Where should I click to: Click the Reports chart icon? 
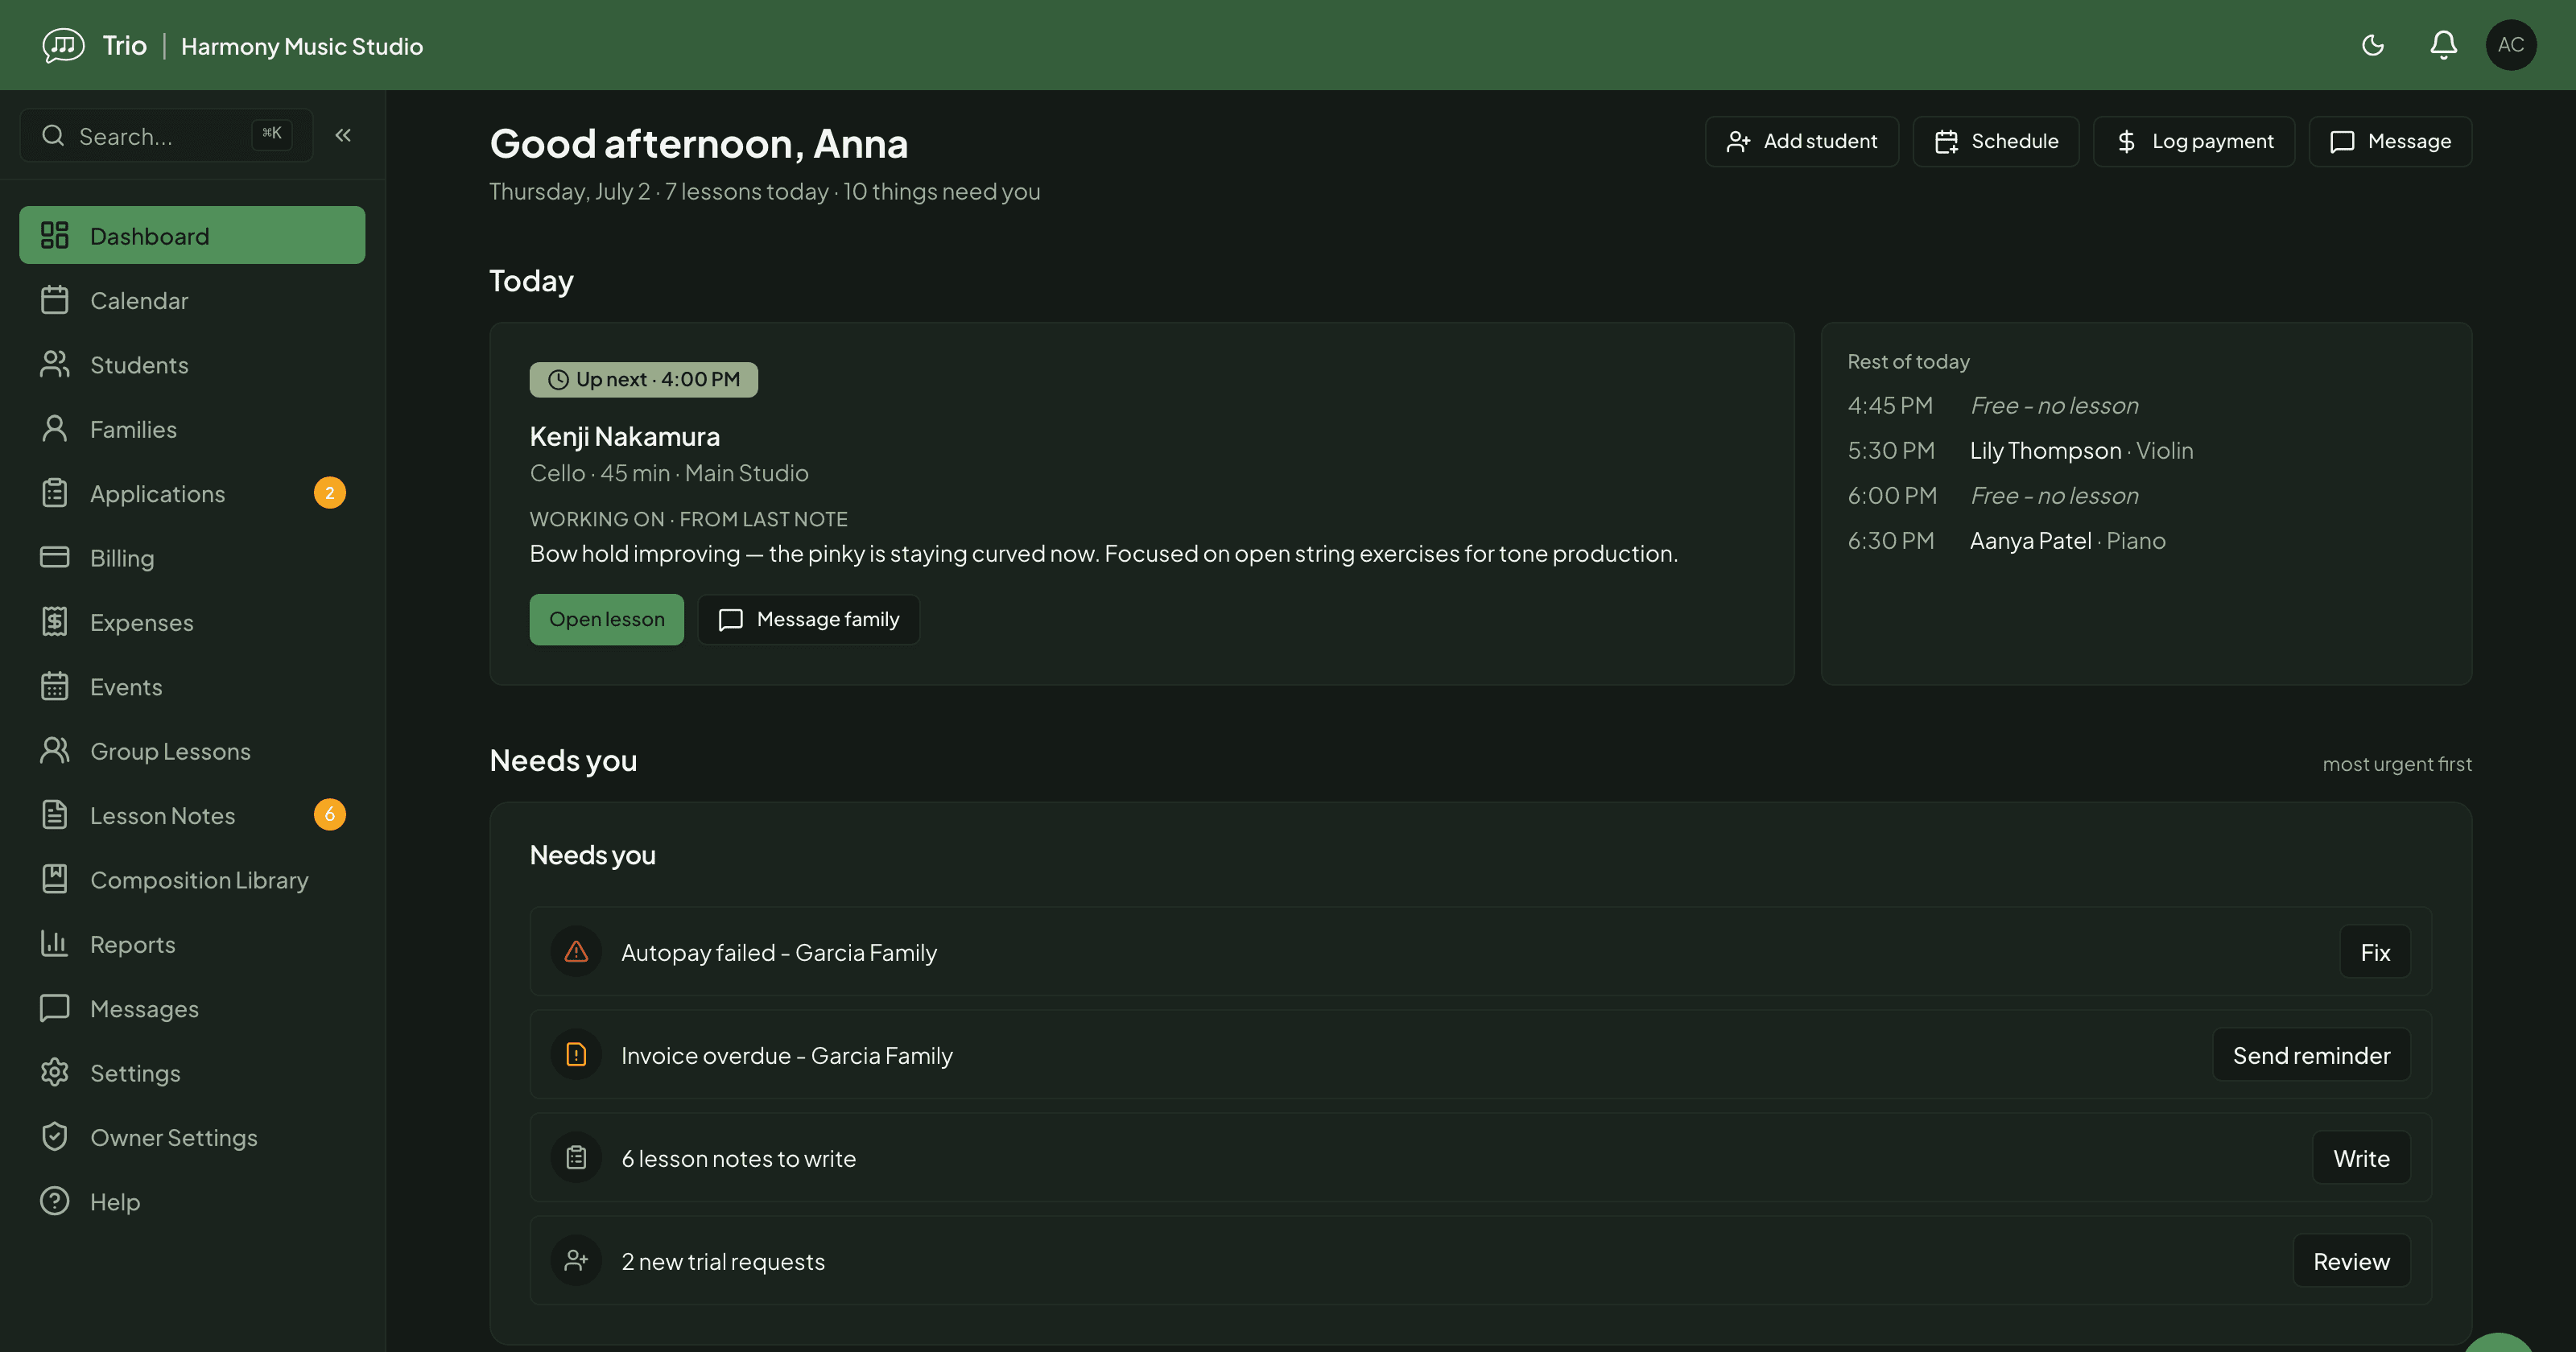[x=54, y=944]
